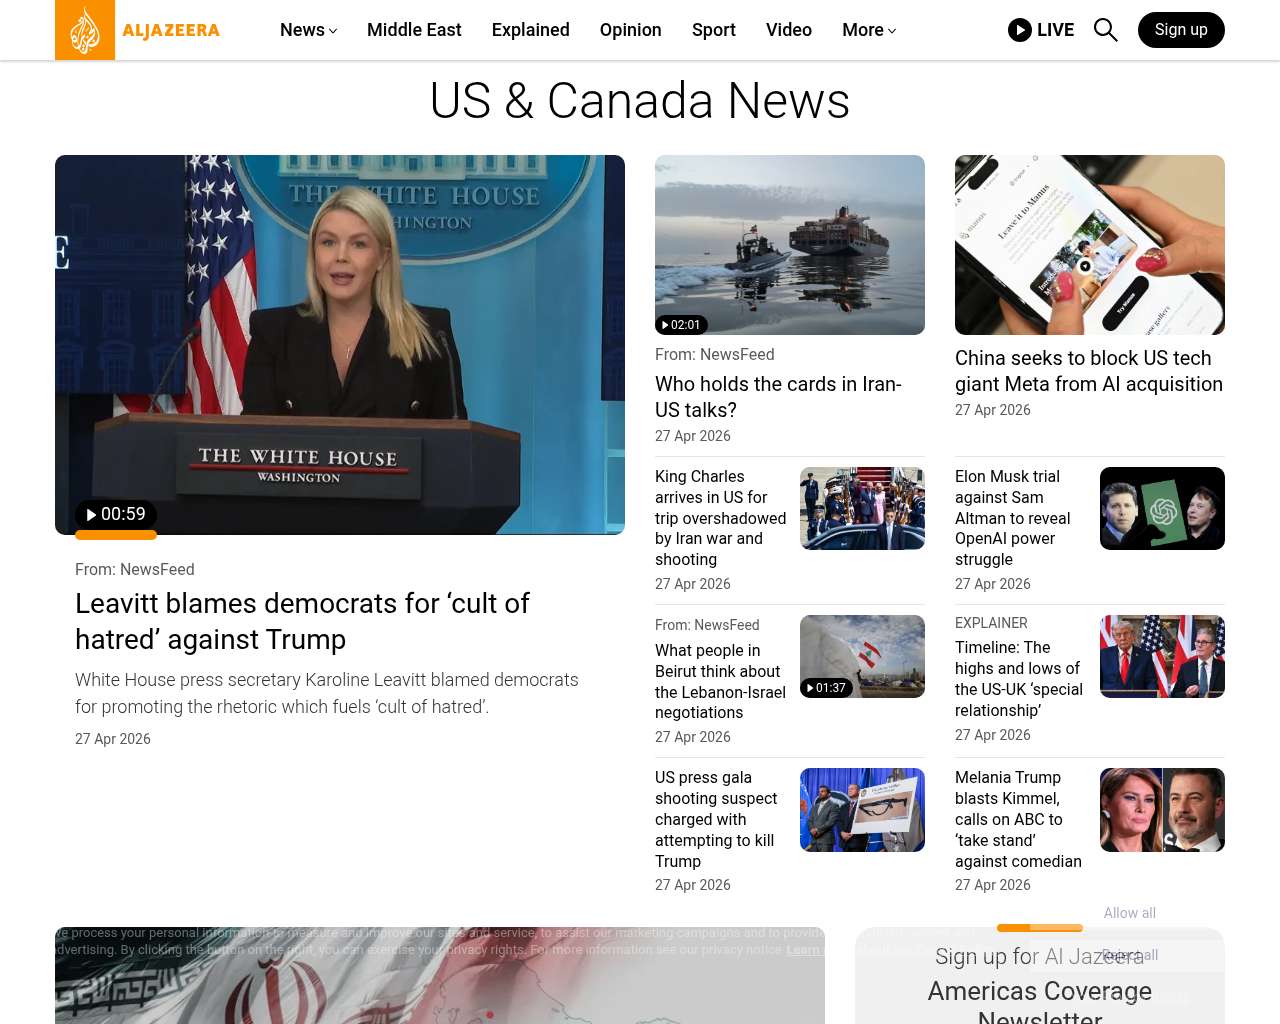
Task: Play the 01:37 Beirut video
Action: click(x=826, y=688)
